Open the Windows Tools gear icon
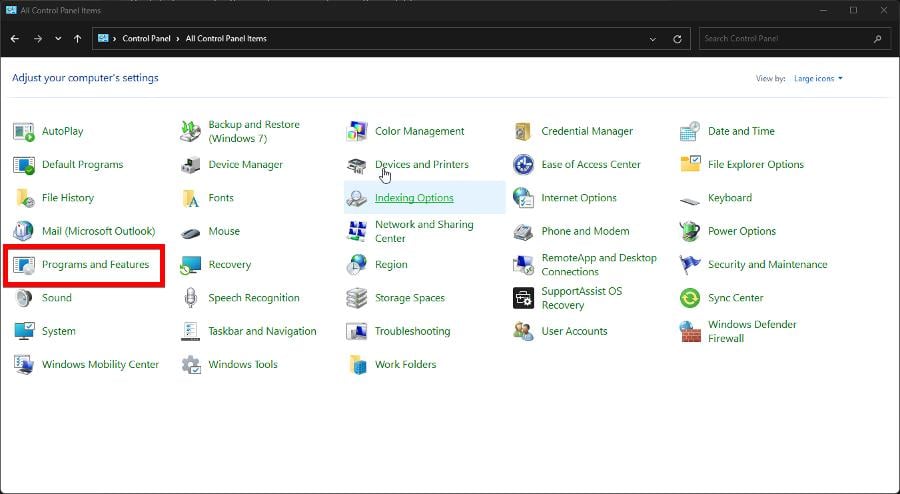 (x=190, y=364)
